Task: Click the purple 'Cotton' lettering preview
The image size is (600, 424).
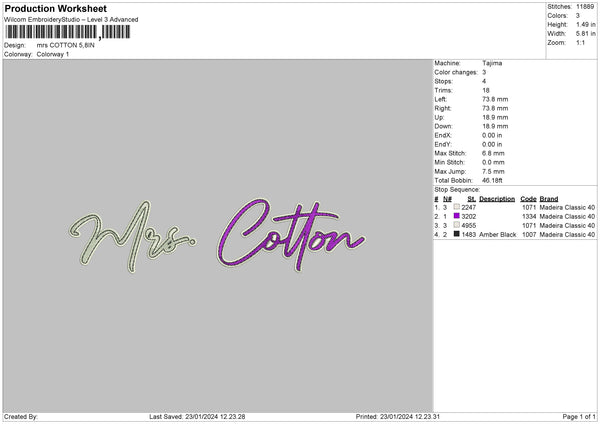Action: click(291, 234)
